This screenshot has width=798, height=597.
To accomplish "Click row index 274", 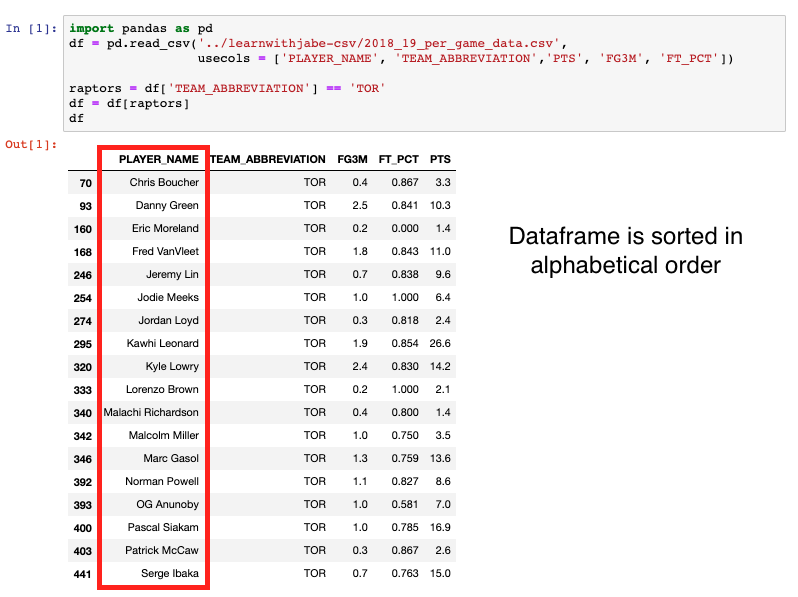I will [x=82, y=321].
